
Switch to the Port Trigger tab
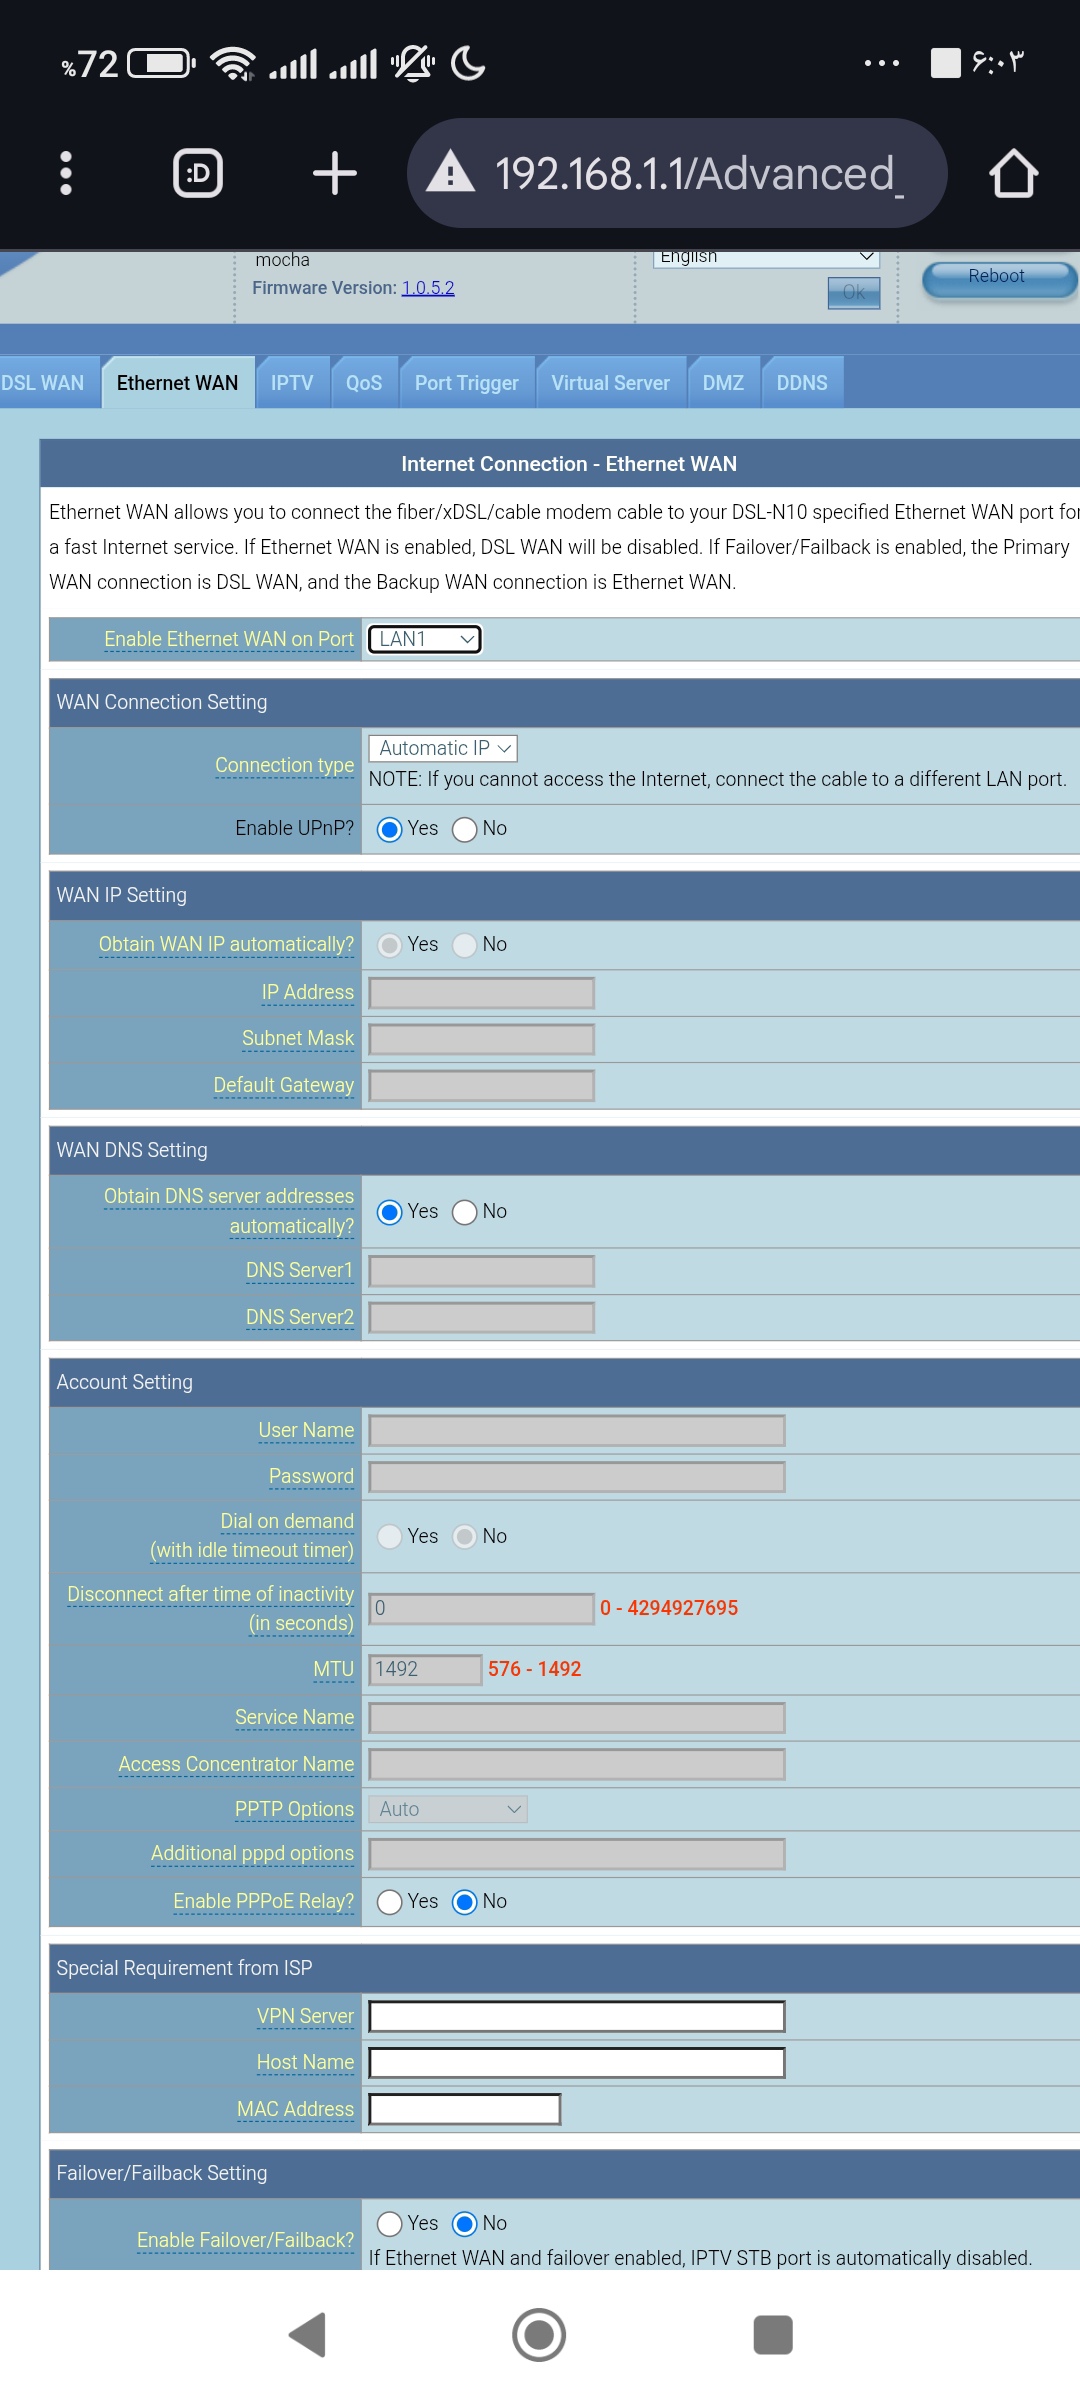(466, 383)
